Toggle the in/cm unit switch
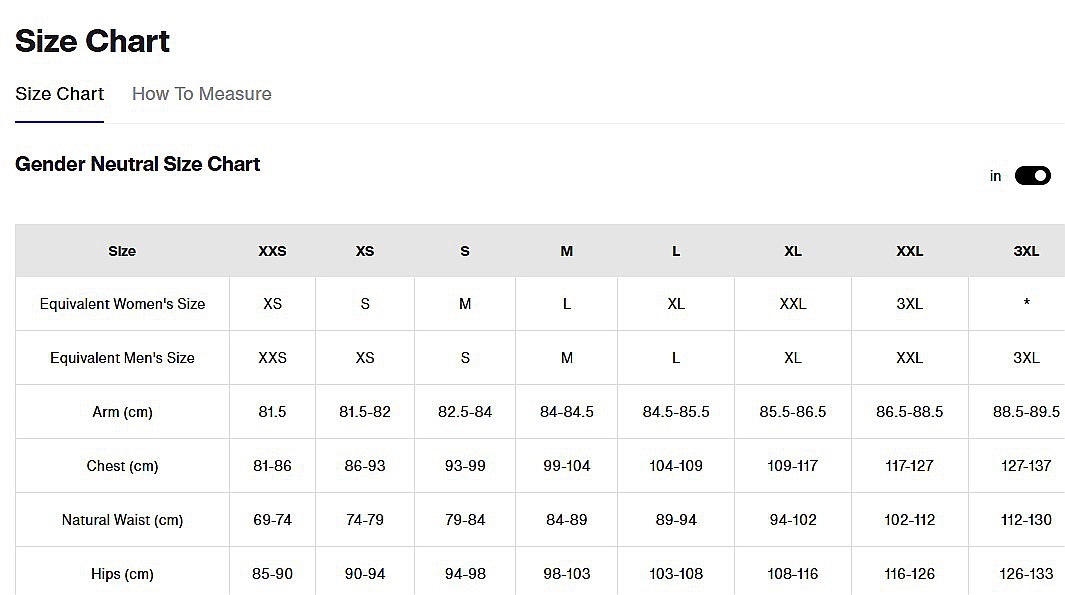This screenshot has height=595, width=1065. tap(1032, 176)
